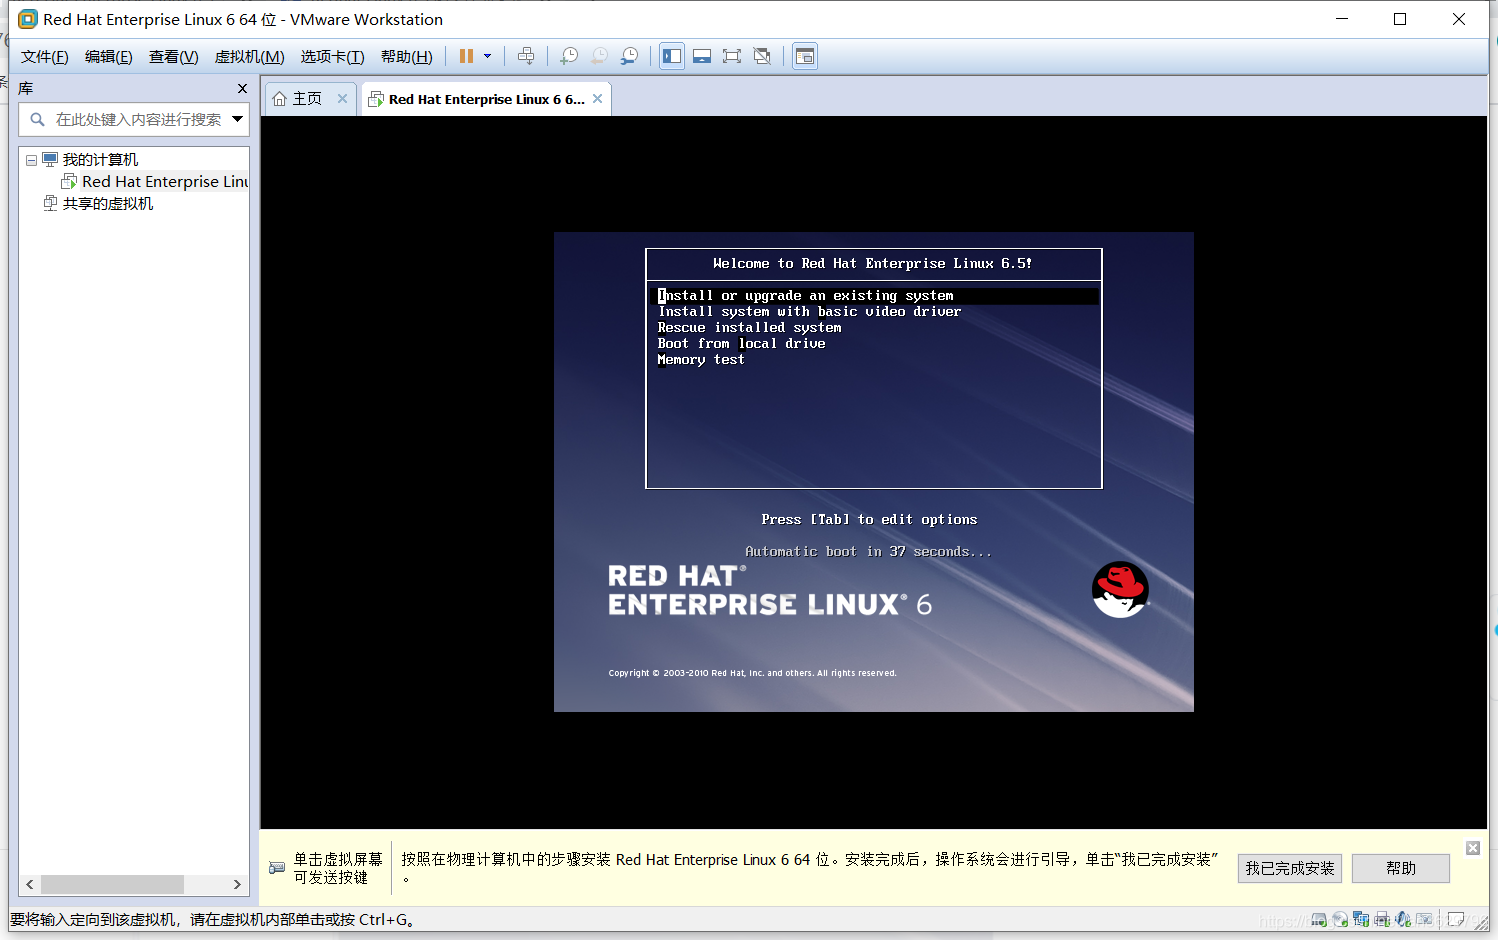Maximize the VMware Workstation window

tap(1400, 19)
